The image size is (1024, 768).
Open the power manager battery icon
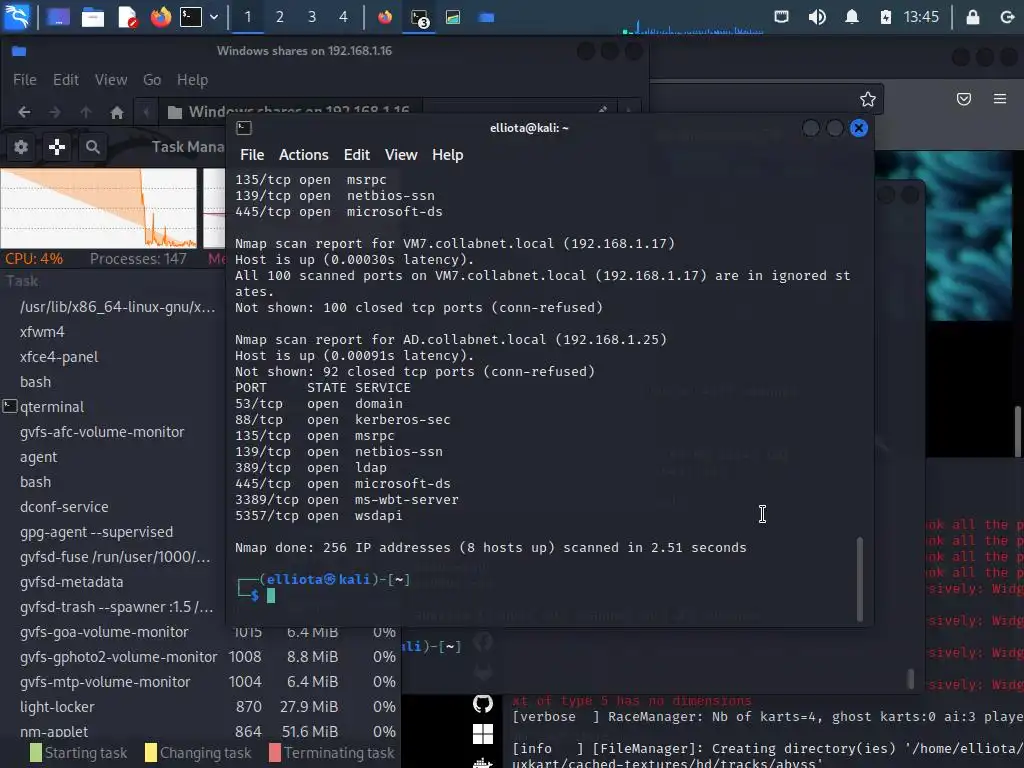886,17
